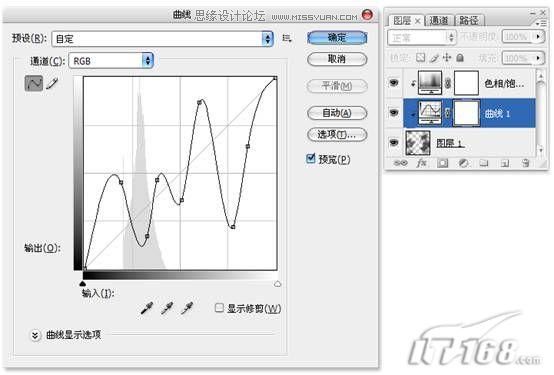Toggle the 预览(P) checkbox
This screenshot has height=375, width=554.
click(310, 158)
